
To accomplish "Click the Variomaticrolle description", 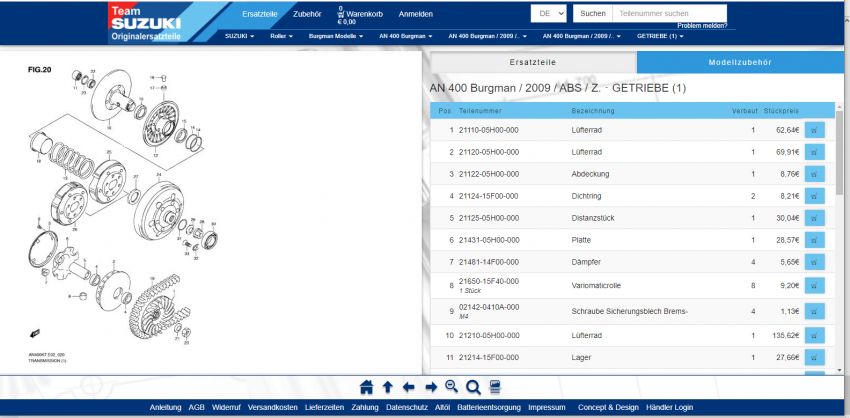I will 596,285.
